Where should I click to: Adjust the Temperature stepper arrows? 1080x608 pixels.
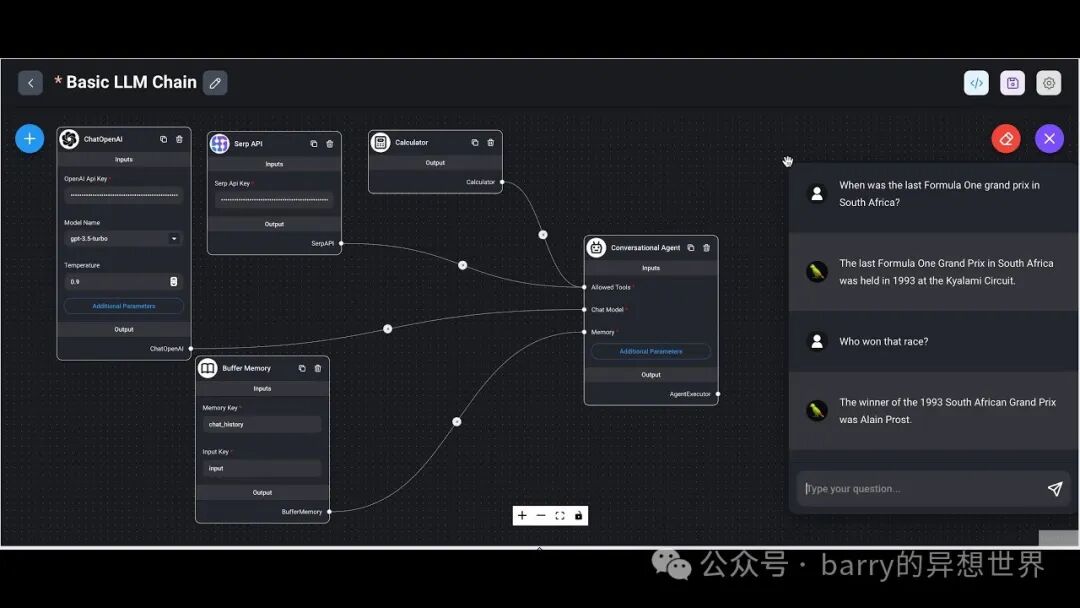coord(174,282)
